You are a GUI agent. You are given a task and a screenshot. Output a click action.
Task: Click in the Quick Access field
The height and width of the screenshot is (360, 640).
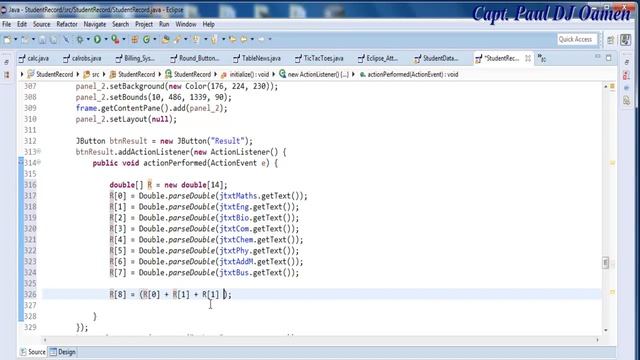coord(577,40)
